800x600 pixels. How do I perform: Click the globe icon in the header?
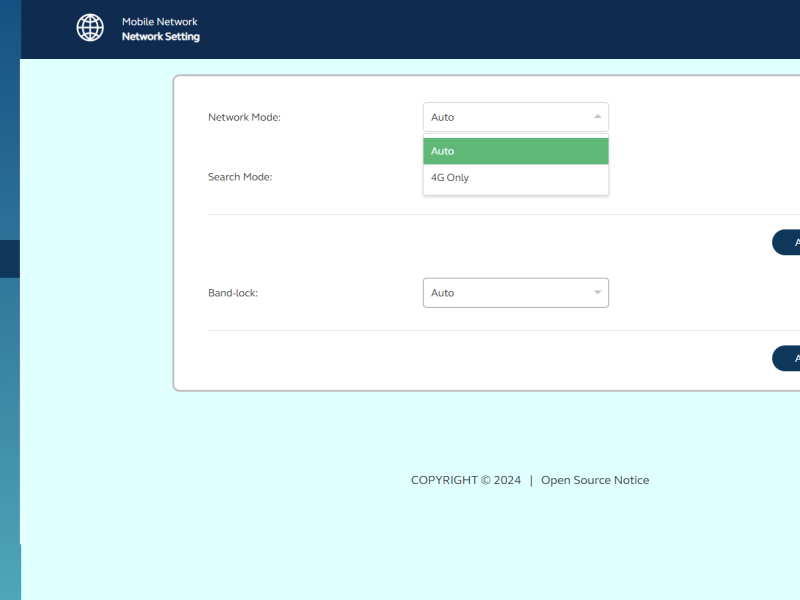click(90, 28)
